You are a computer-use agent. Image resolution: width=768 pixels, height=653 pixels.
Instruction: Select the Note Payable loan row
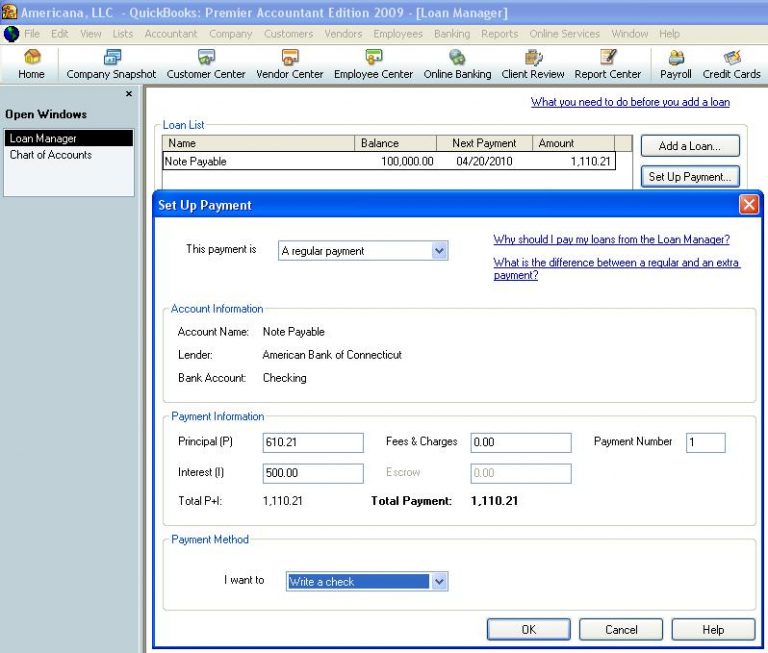pos(389,161)
